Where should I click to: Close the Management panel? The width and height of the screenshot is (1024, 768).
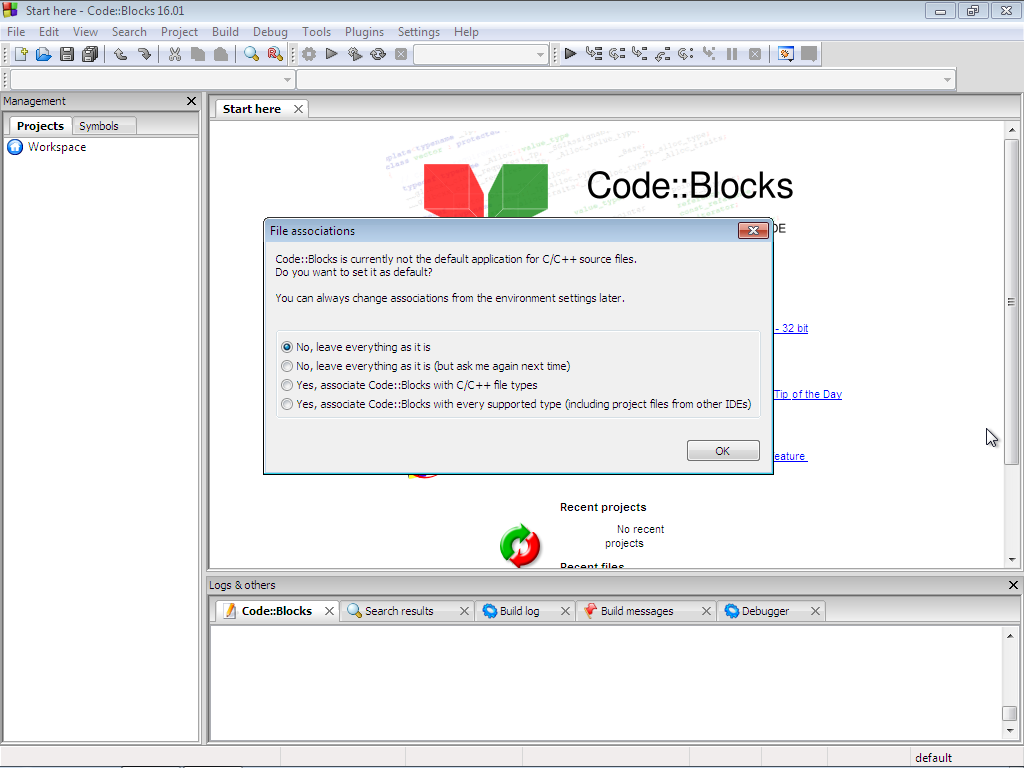(x=191, y=101)
